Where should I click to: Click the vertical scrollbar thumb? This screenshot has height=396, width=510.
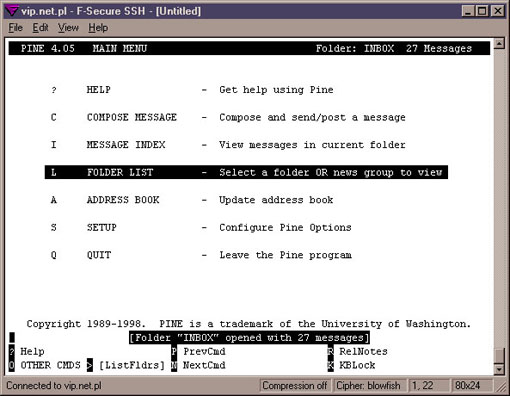tap(499, 356)
